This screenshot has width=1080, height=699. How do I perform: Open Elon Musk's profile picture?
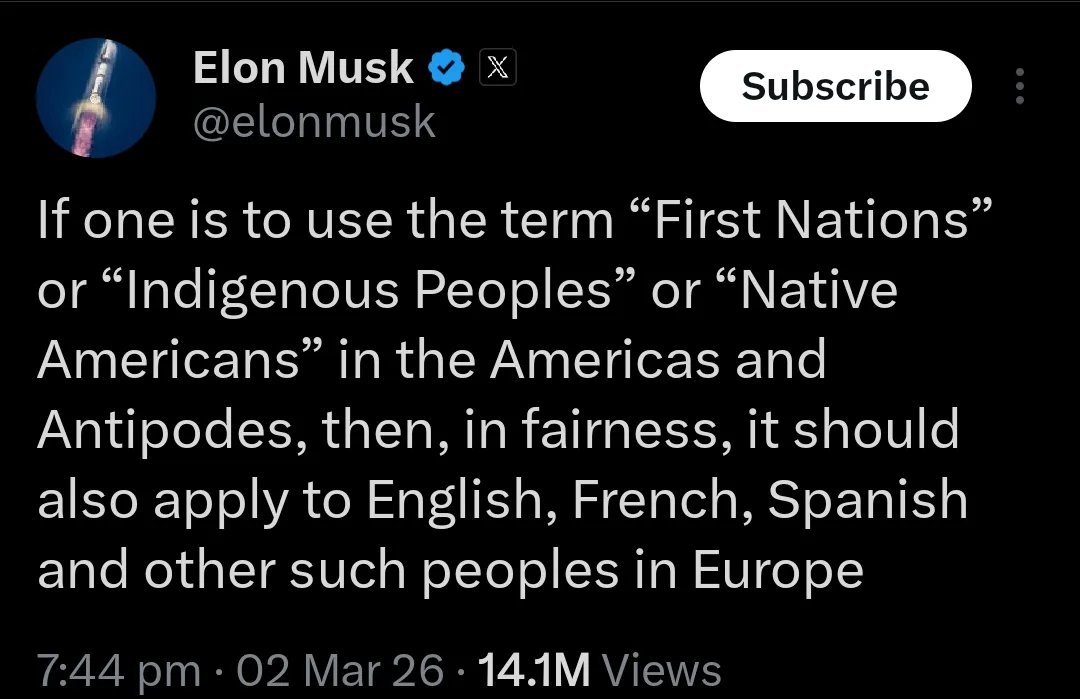(96, 98)
